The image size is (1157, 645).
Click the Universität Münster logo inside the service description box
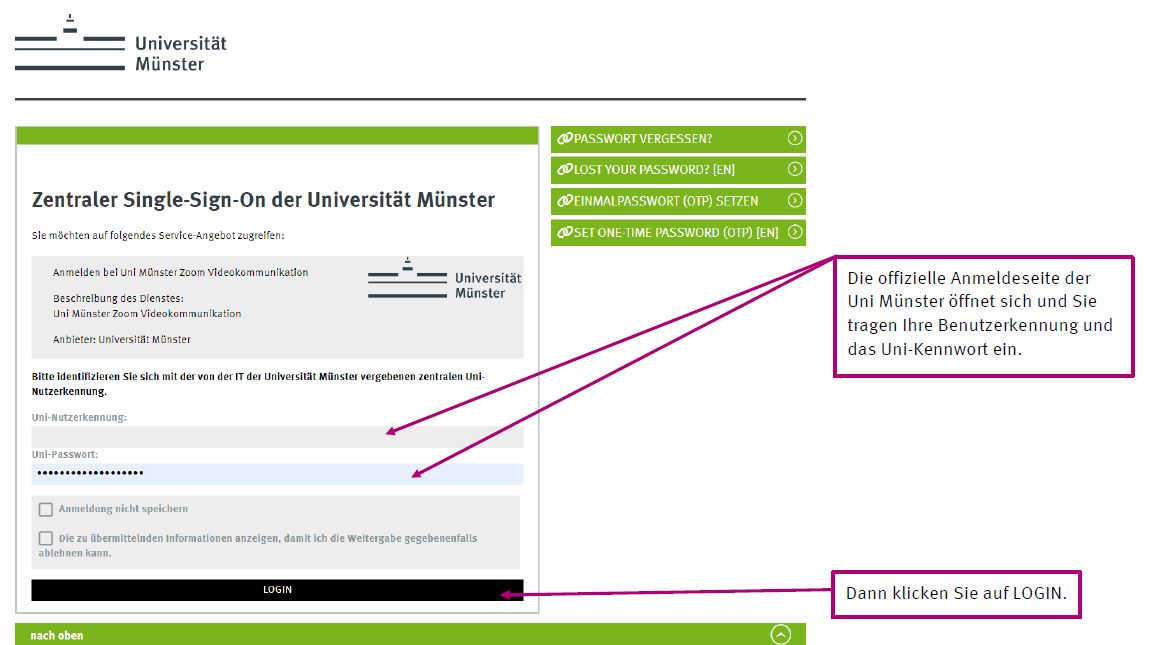(444, 279)
